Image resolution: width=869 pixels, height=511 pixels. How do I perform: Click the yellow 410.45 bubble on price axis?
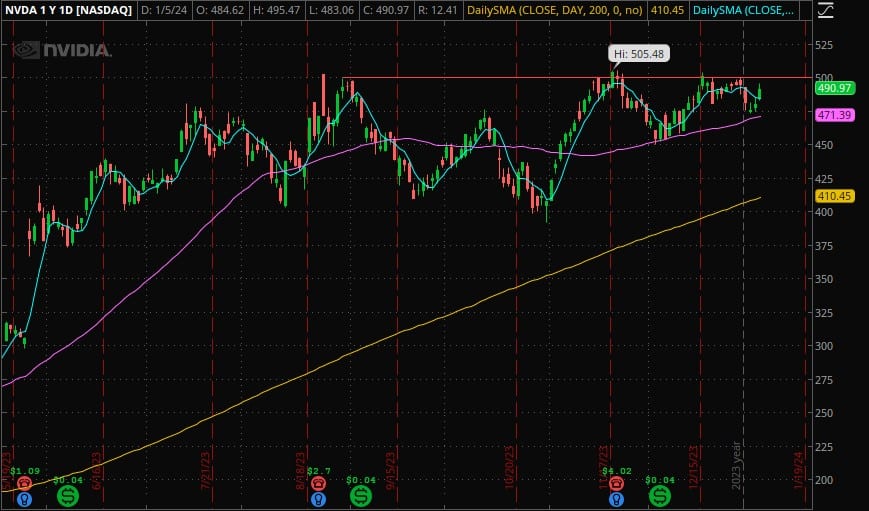pos(835,196)
